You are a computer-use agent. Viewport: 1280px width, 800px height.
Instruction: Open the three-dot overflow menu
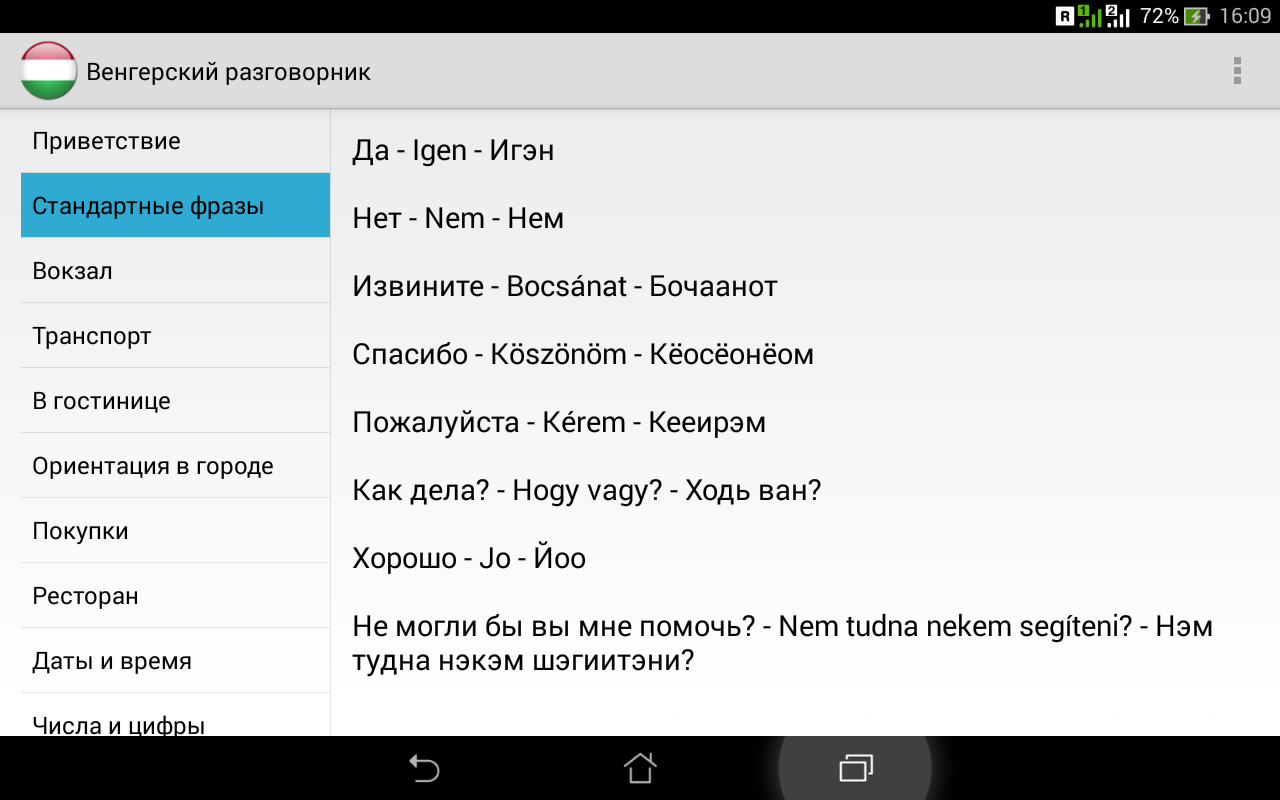(1237, 71)
